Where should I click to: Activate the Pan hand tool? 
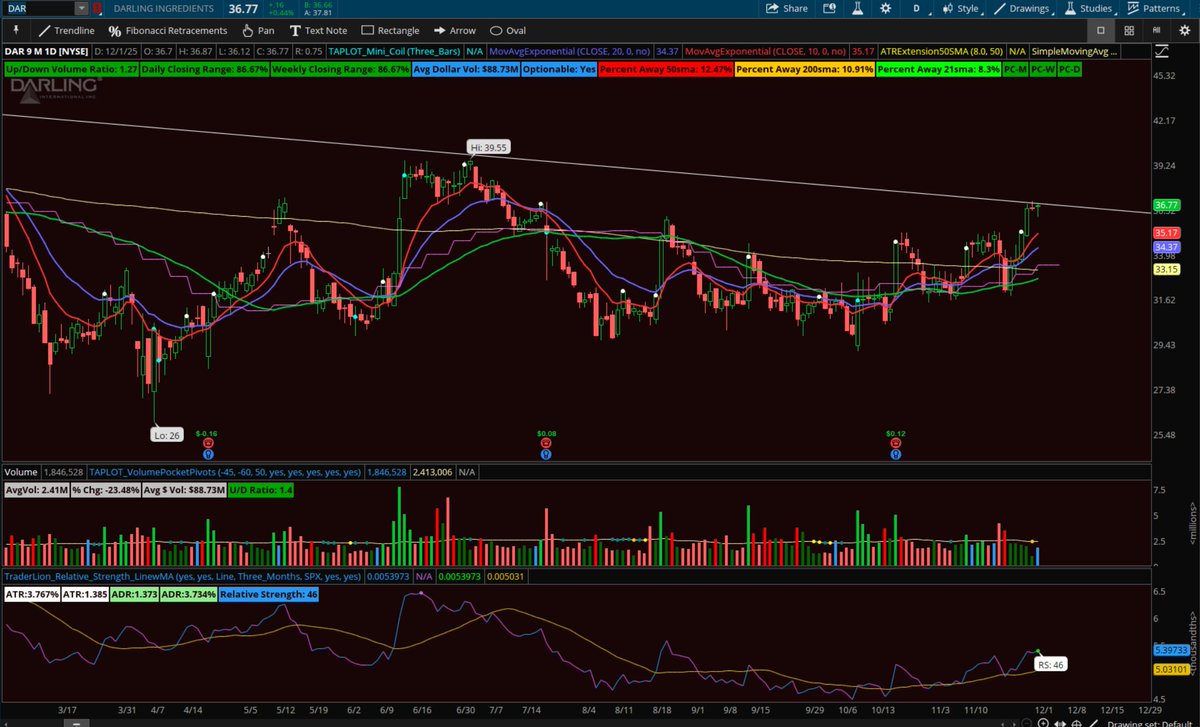pos(258,31)
